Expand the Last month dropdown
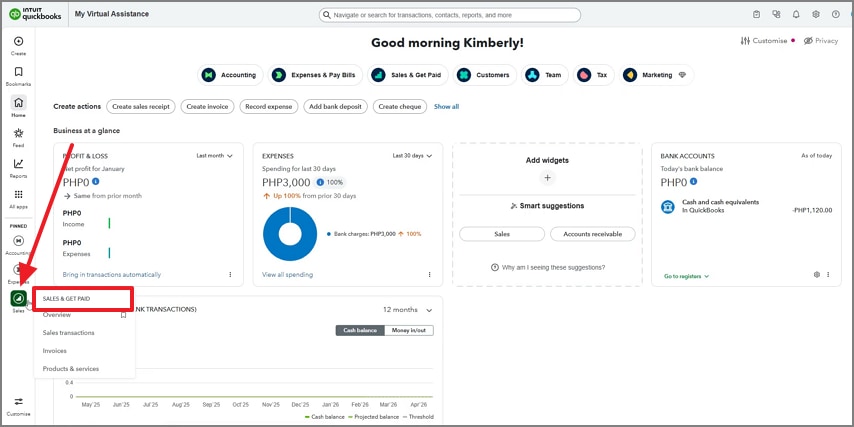854x427 pixels. tap(215, 156)
